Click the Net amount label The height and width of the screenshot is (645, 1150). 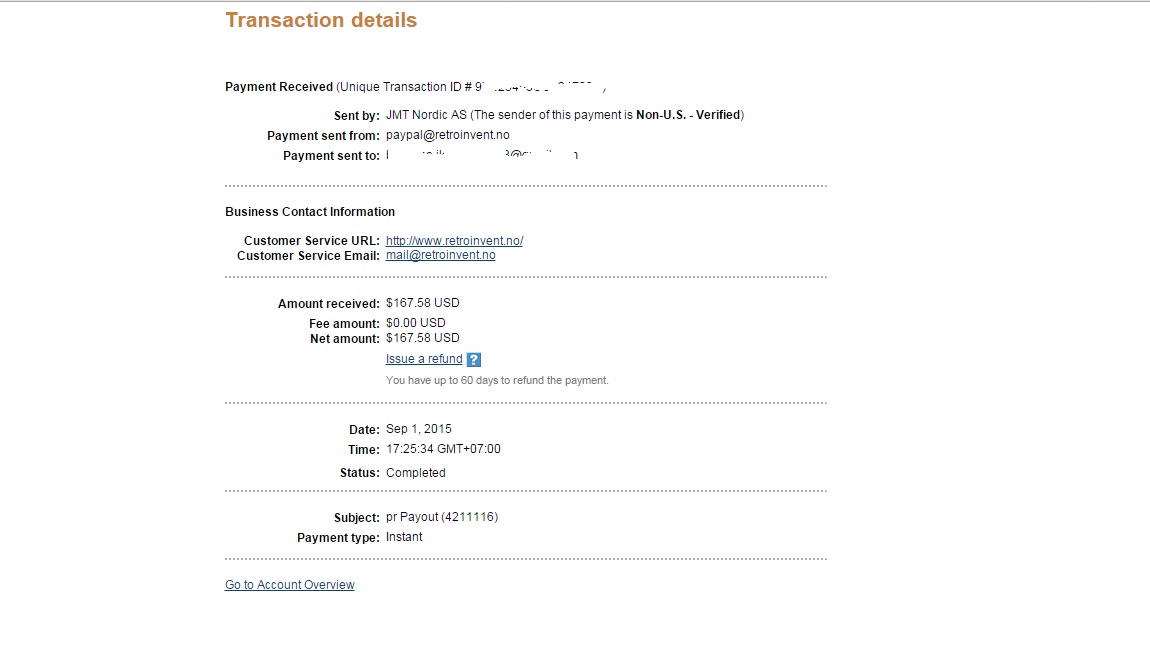[344, 339]
